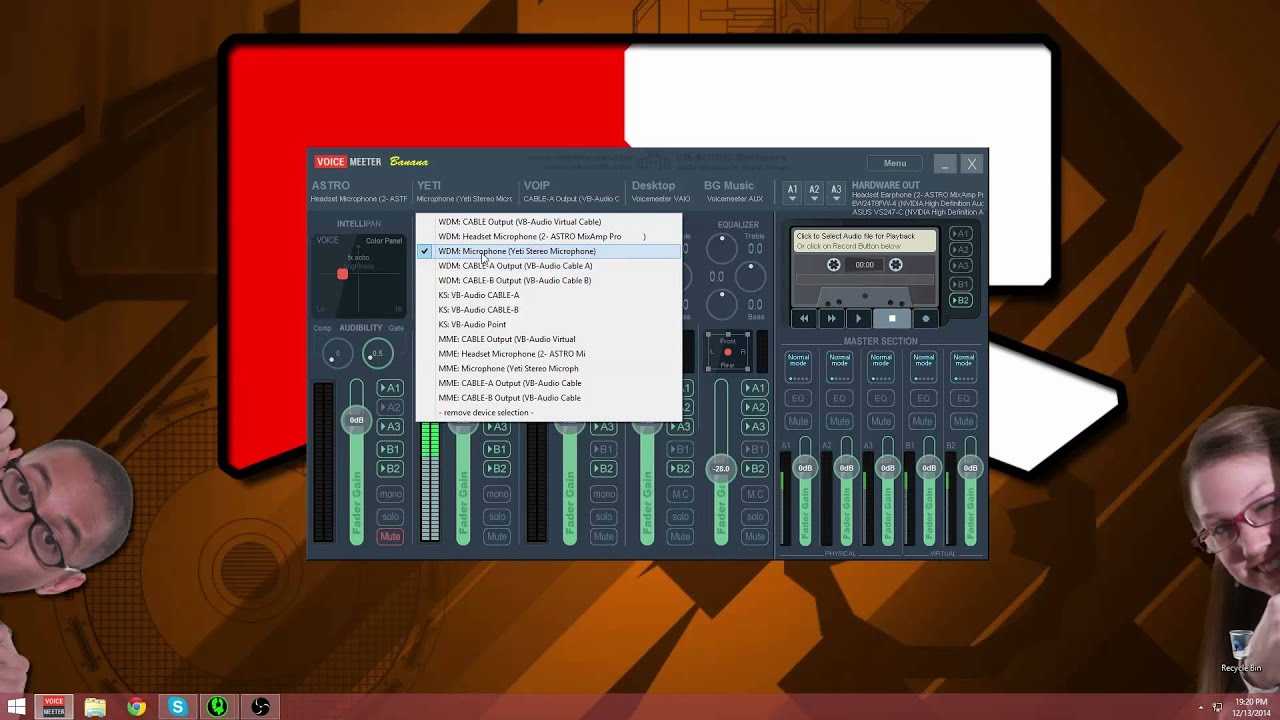Click the cassette record button
The height and width of the screenshot is (720, 1280).
[925, 318]
